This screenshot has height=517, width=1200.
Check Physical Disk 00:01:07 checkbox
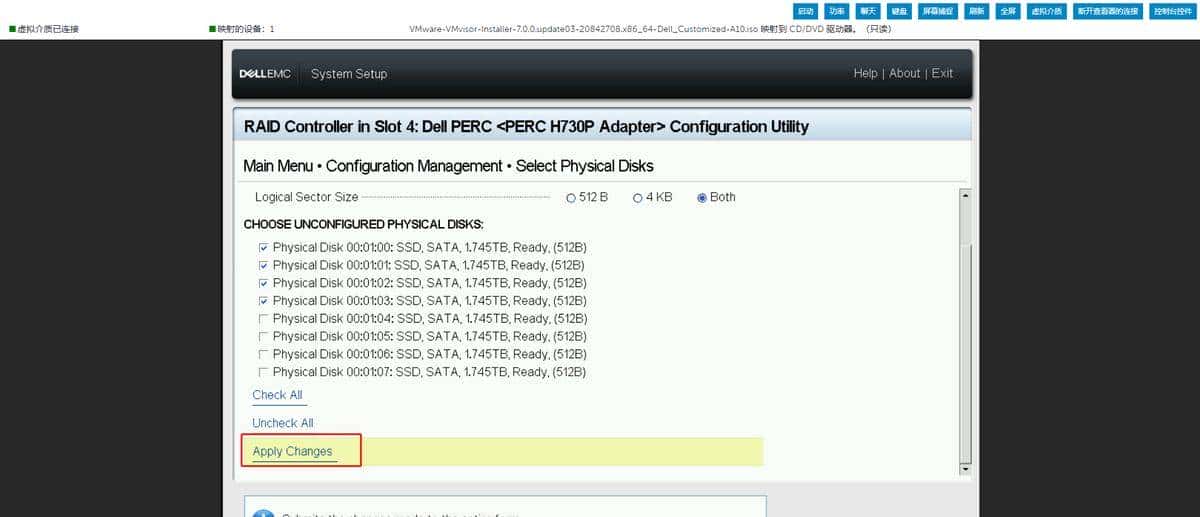[x=263, y=372]
